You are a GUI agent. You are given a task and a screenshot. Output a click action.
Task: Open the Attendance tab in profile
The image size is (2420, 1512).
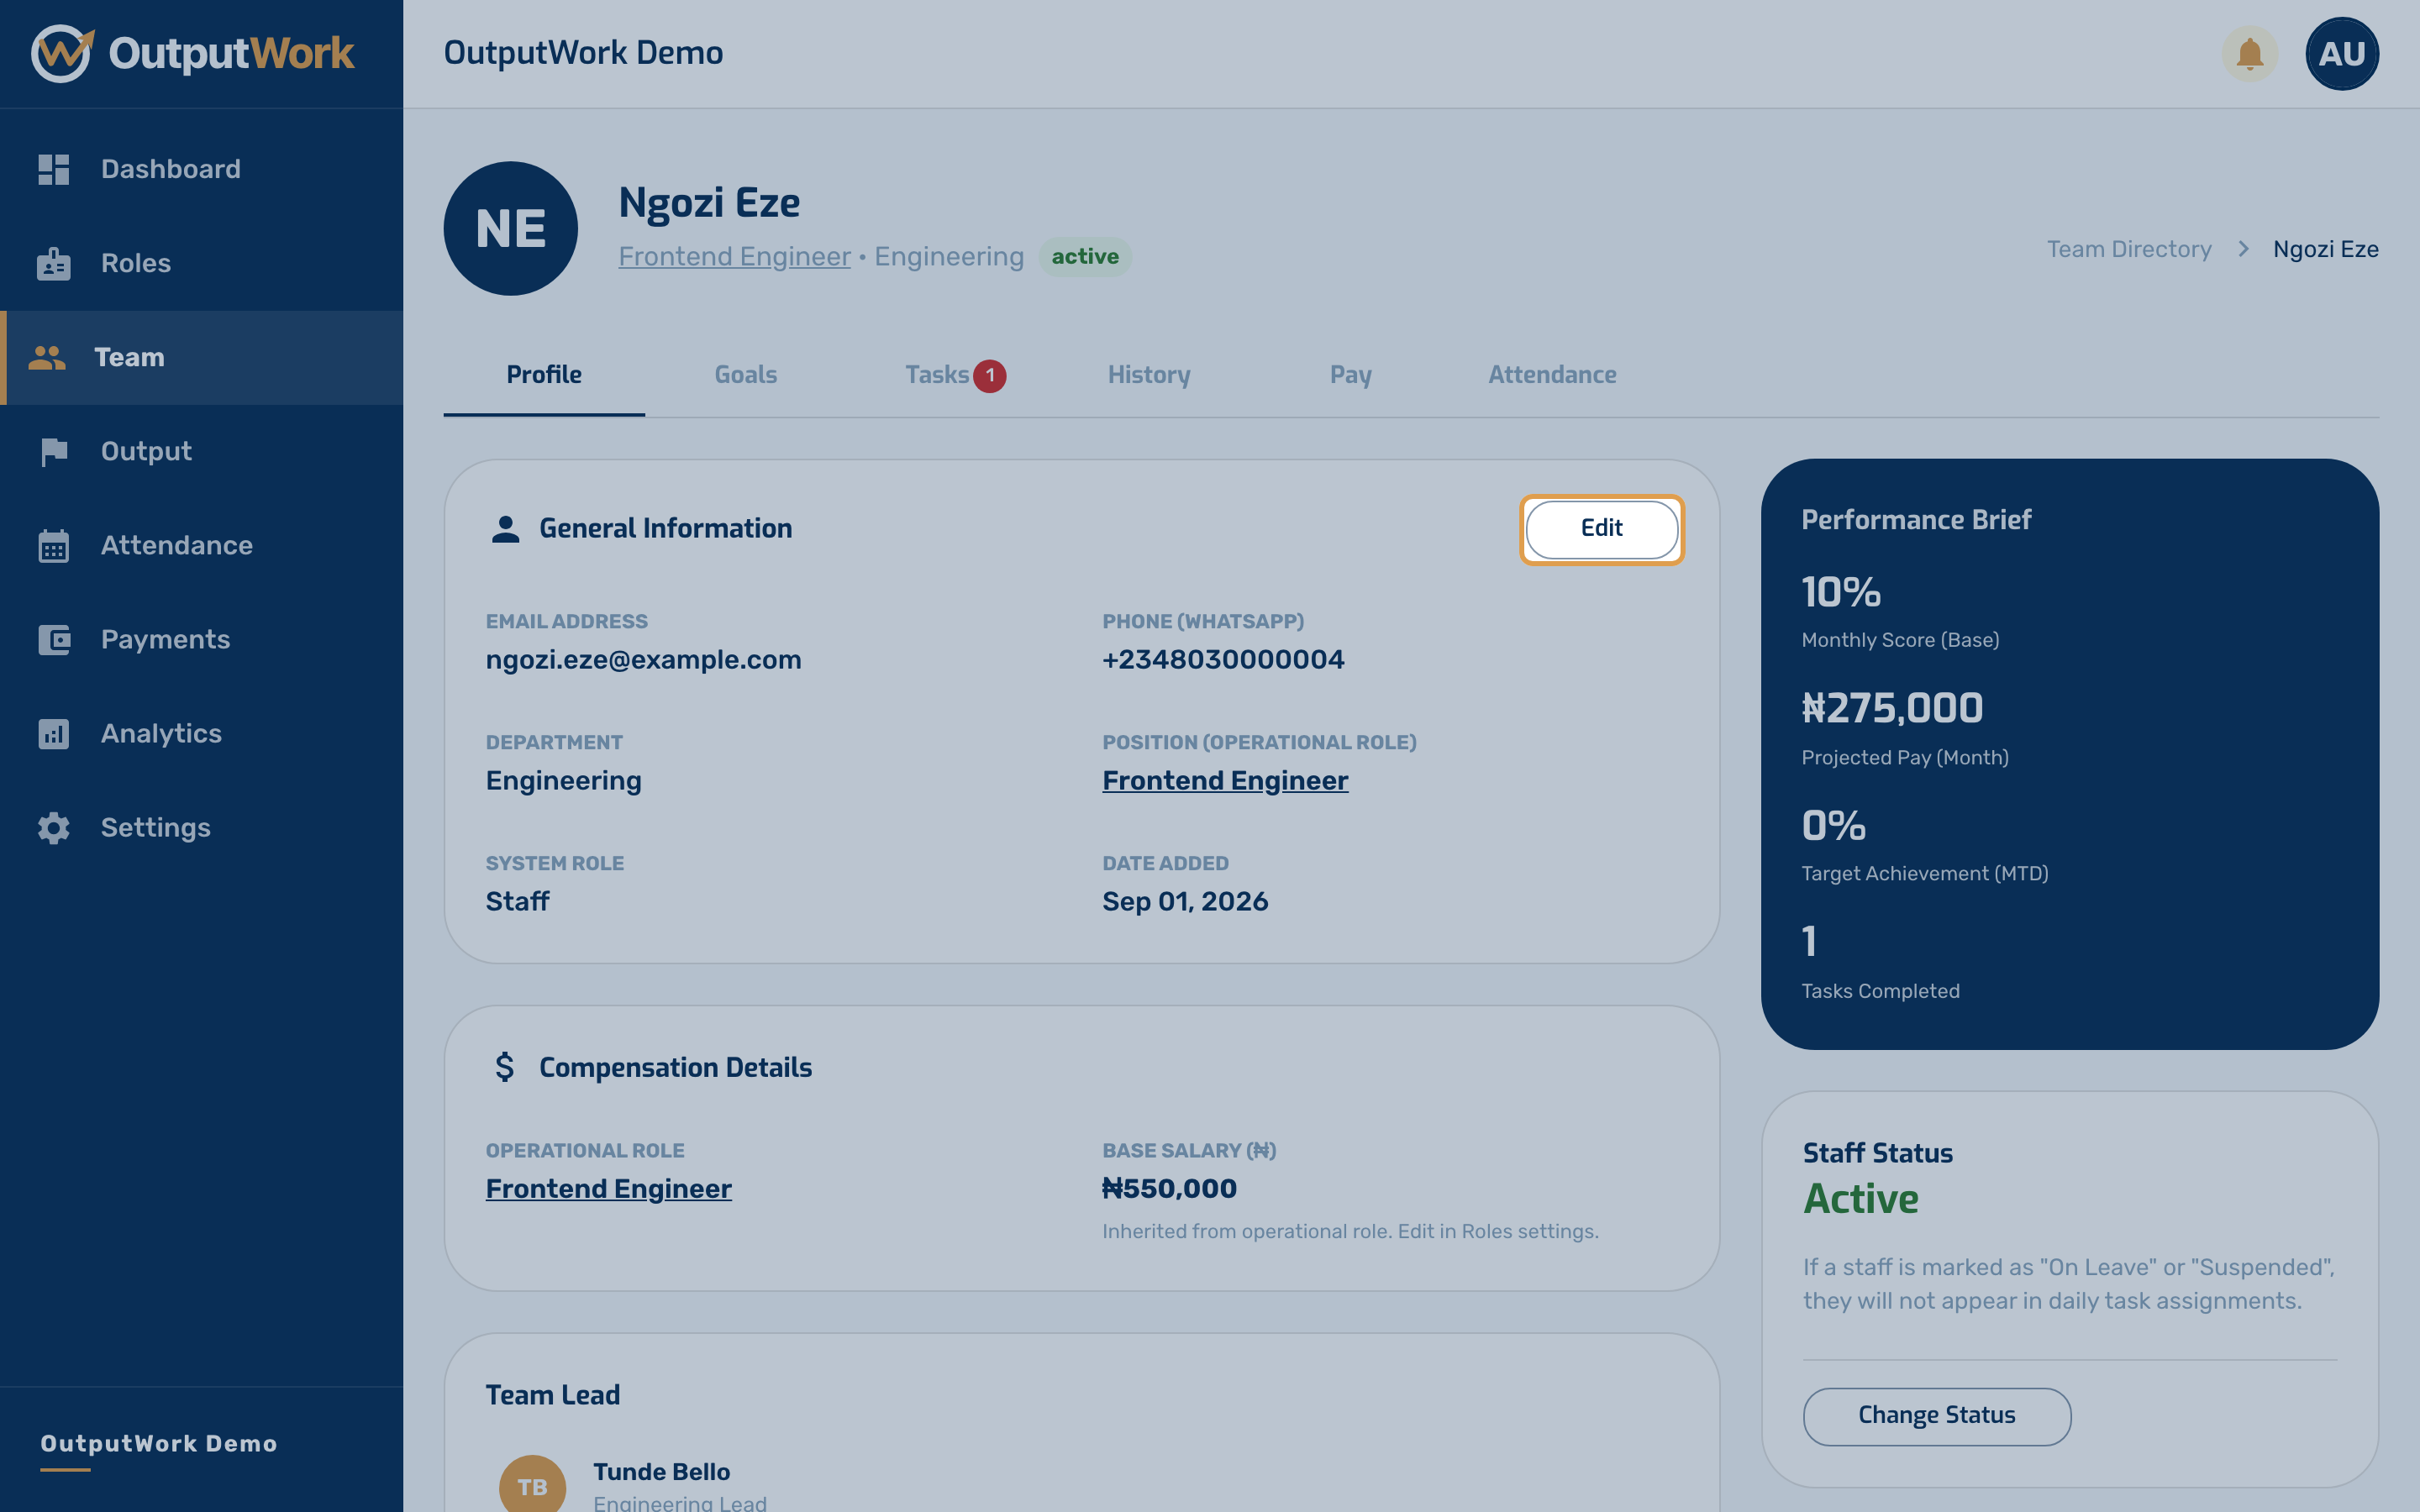[x=1552, y=375]
